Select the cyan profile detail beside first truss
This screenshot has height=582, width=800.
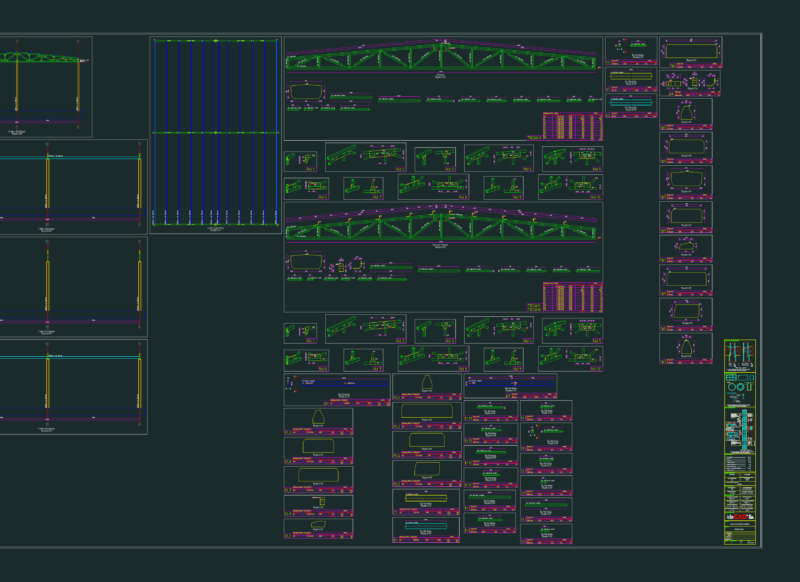(x=631, y=106)
